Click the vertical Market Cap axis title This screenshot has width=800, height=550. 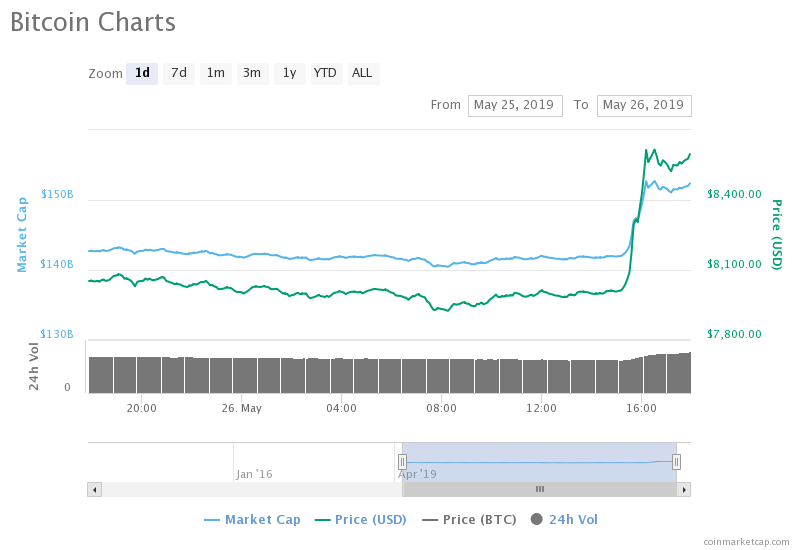tap(21, 235)
